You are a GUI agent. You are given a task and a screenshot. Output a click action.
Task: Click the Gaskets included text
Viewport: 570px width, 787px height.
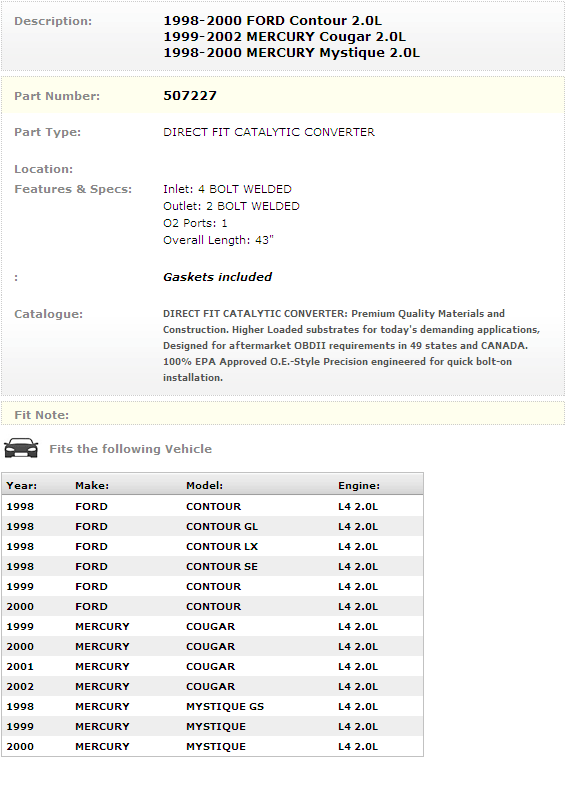click(217, 277)
